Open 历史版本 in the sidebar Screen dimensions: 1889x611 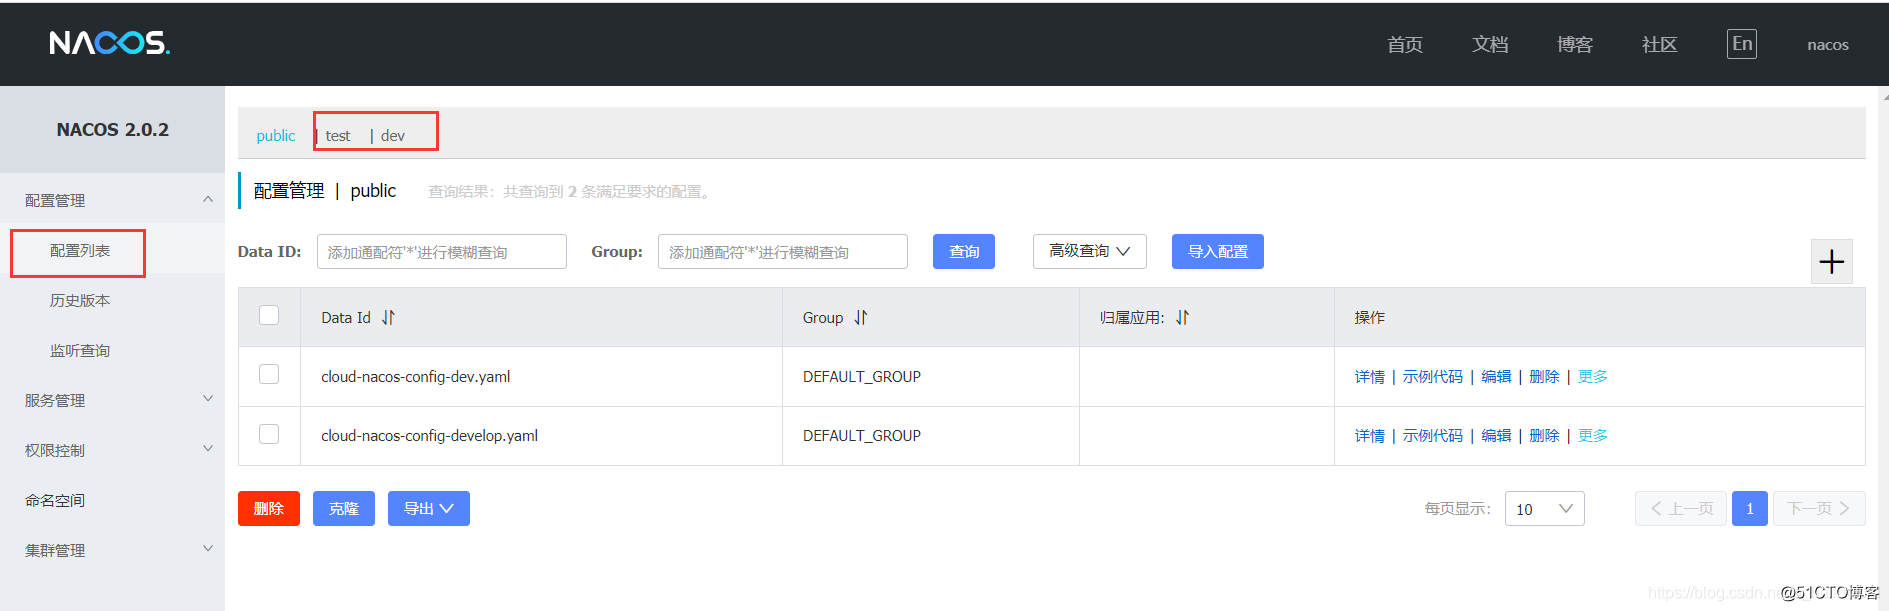point(80,301)
